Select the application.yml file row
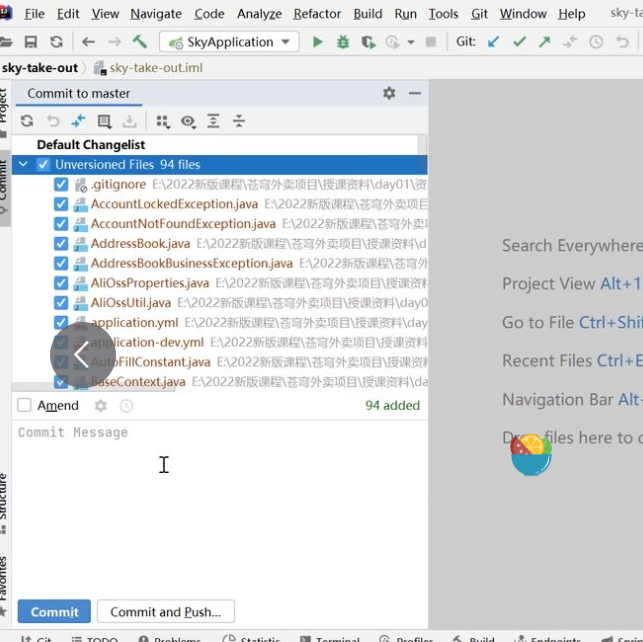The height and width of the screenshot is (642, 643). (x=219, y=323)
